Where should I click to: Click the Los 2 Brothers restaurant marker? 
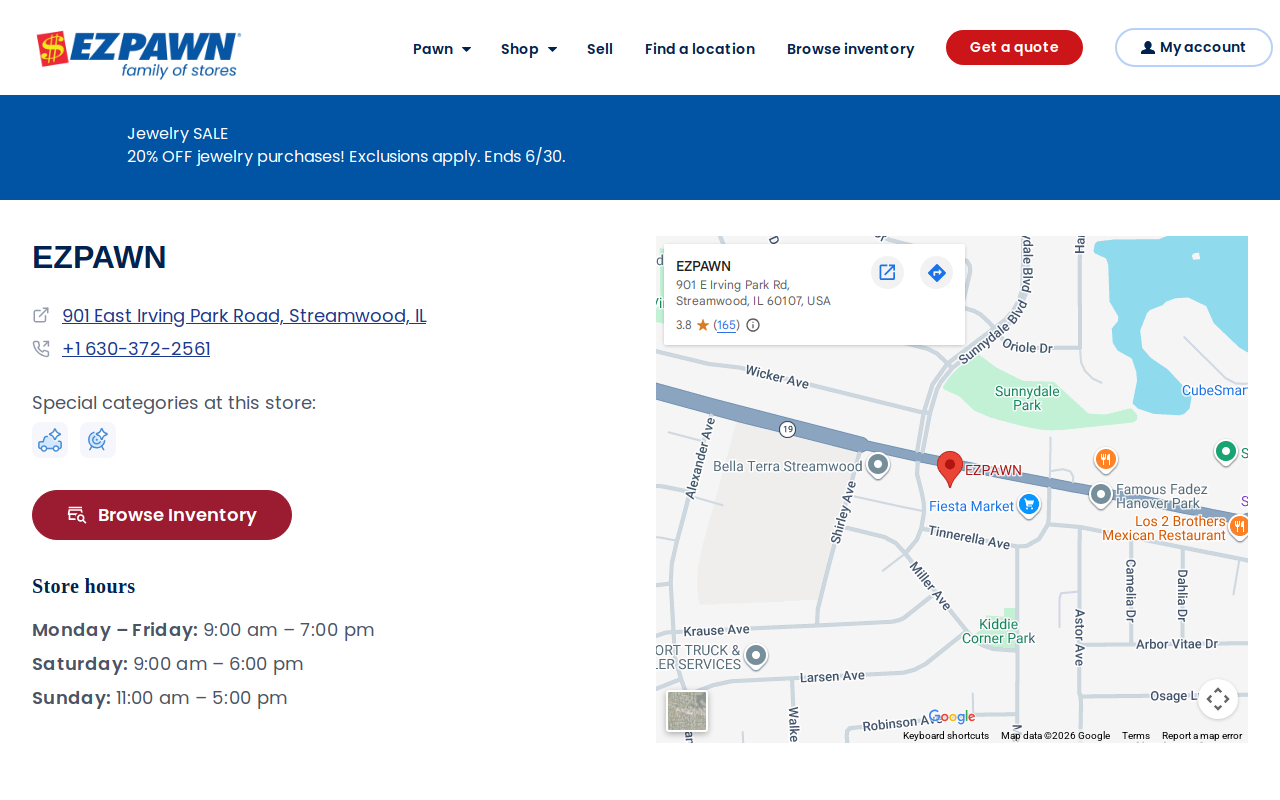(x=1239, y=525)
